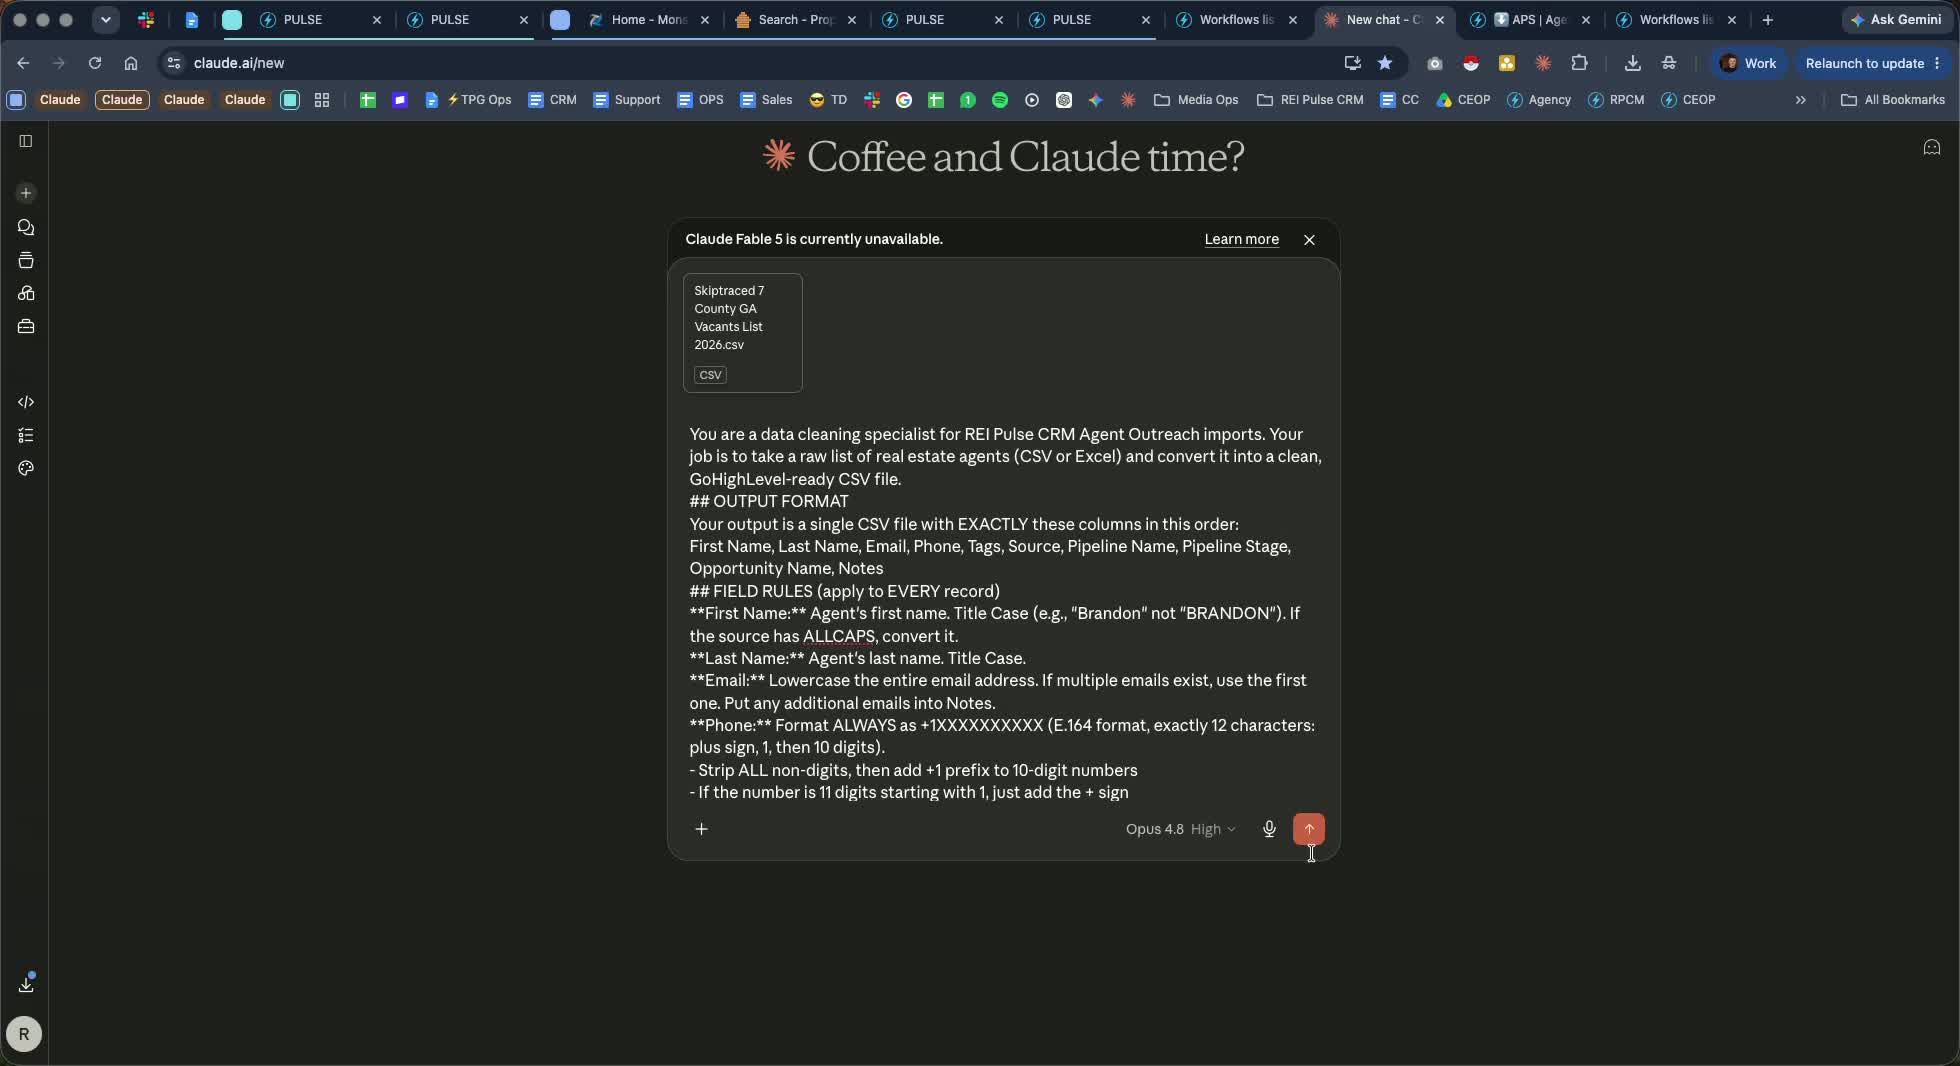The image size is (1960, 1066).
Task: Send the message with the orange arrow button
Action: [x=1308, y=829]
